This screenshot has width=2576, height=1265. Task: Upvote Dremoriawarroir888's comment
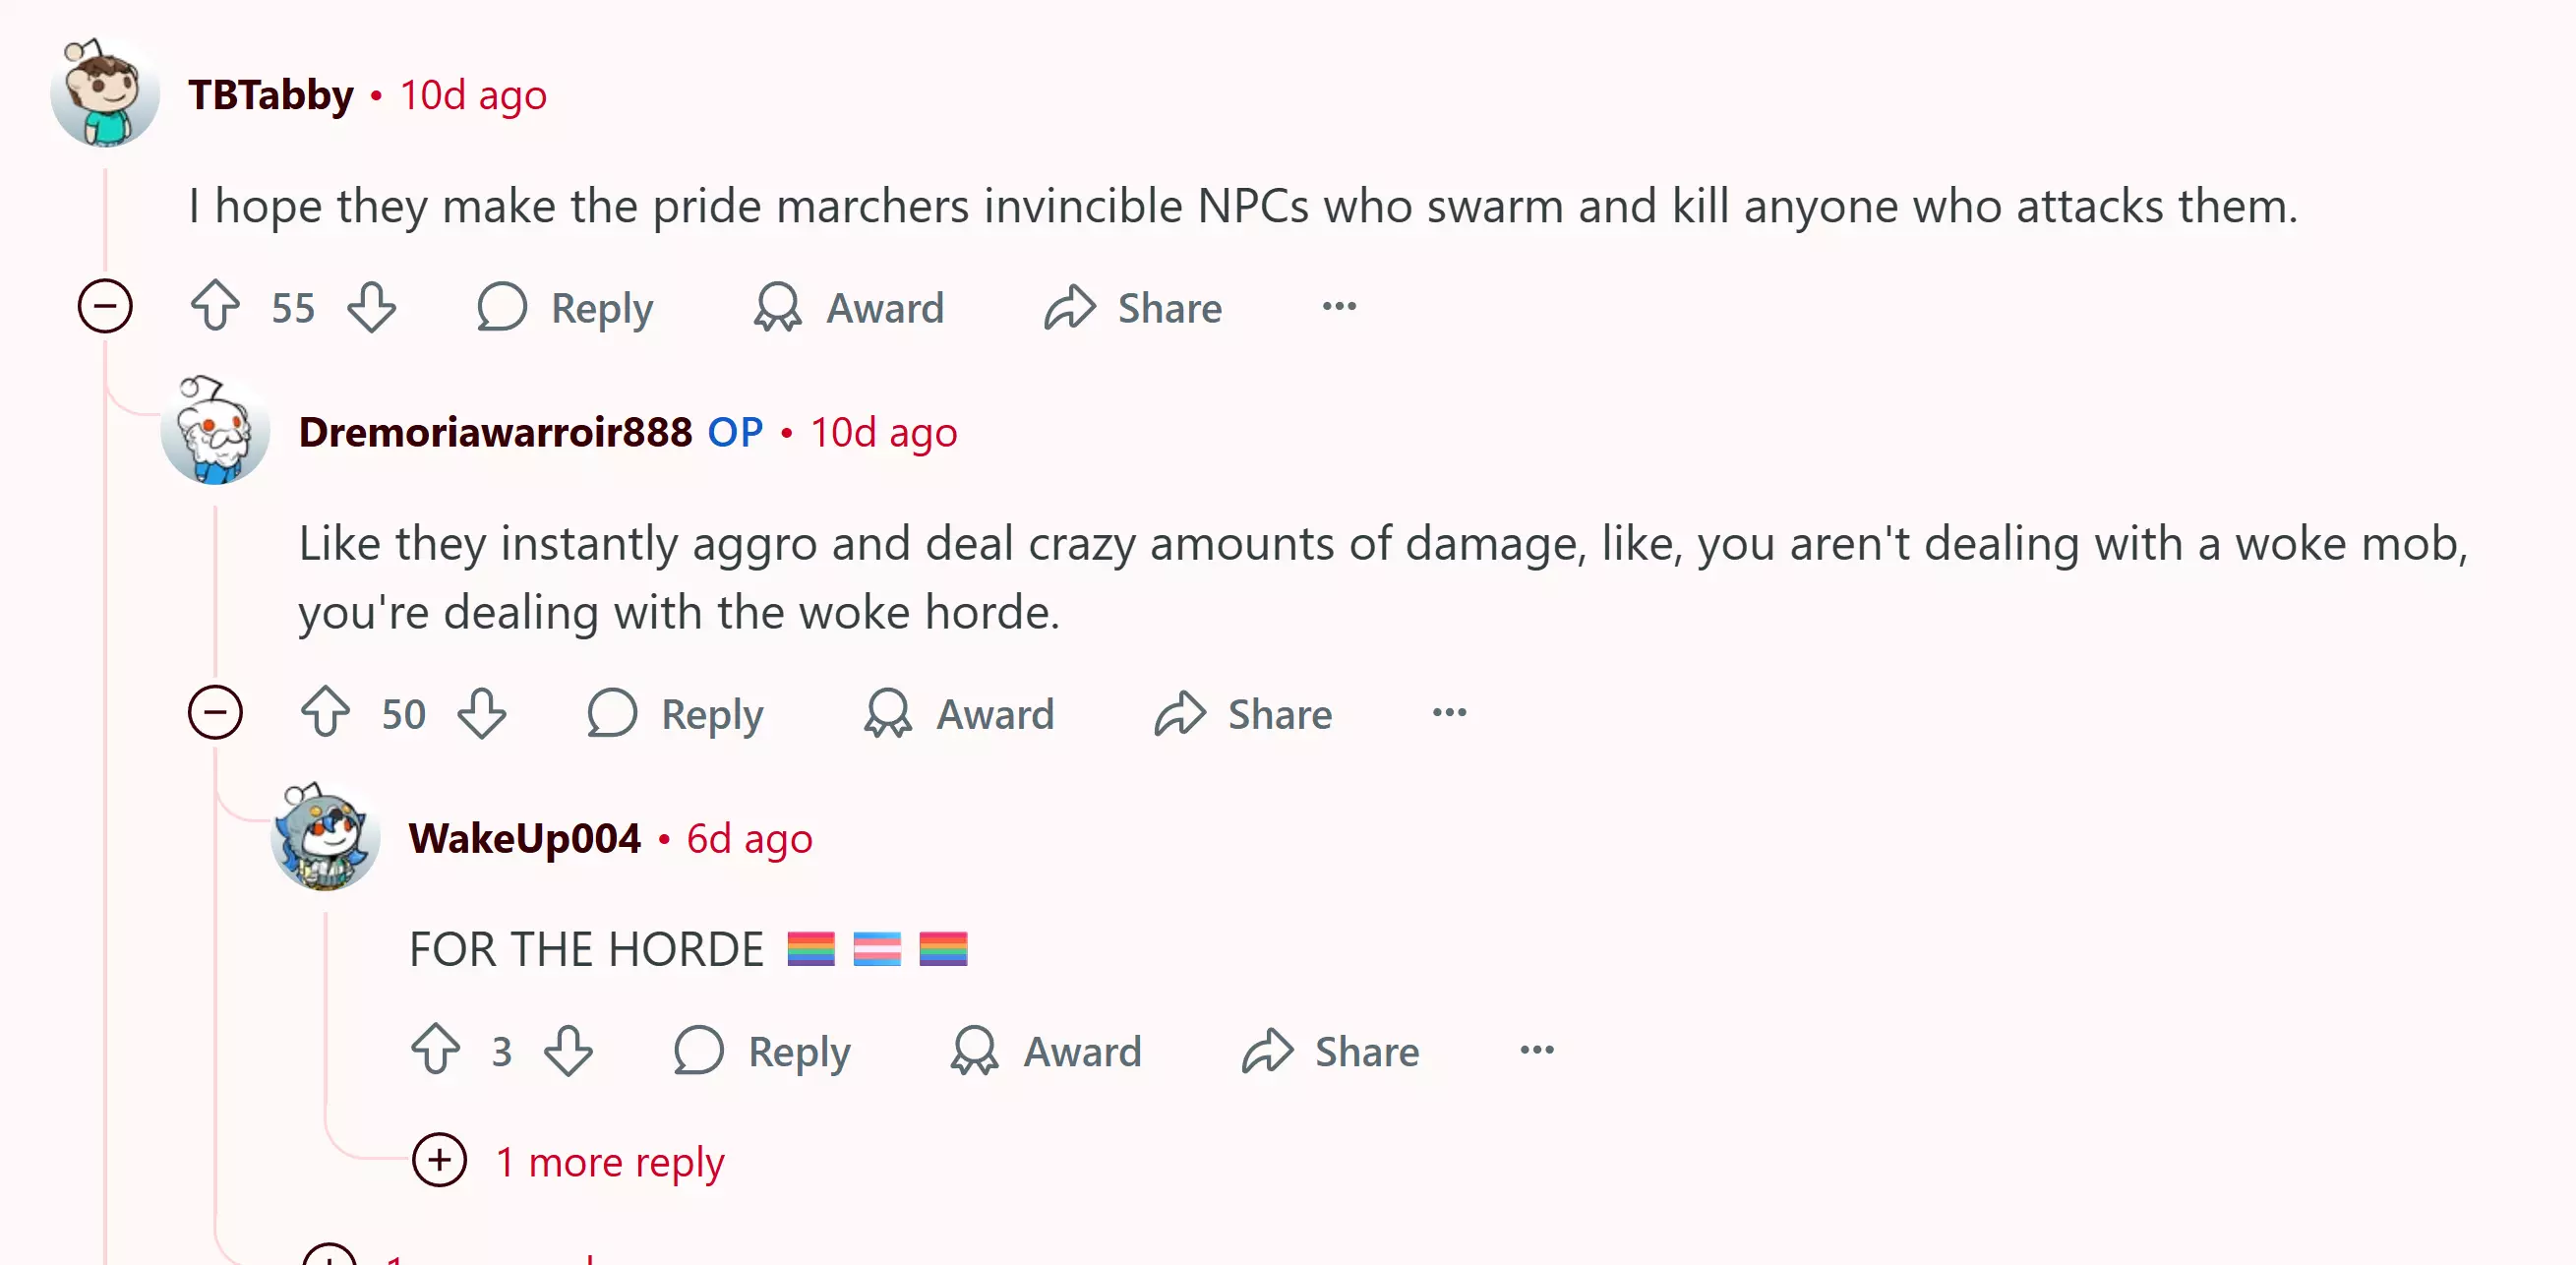[x=325, y=713]
